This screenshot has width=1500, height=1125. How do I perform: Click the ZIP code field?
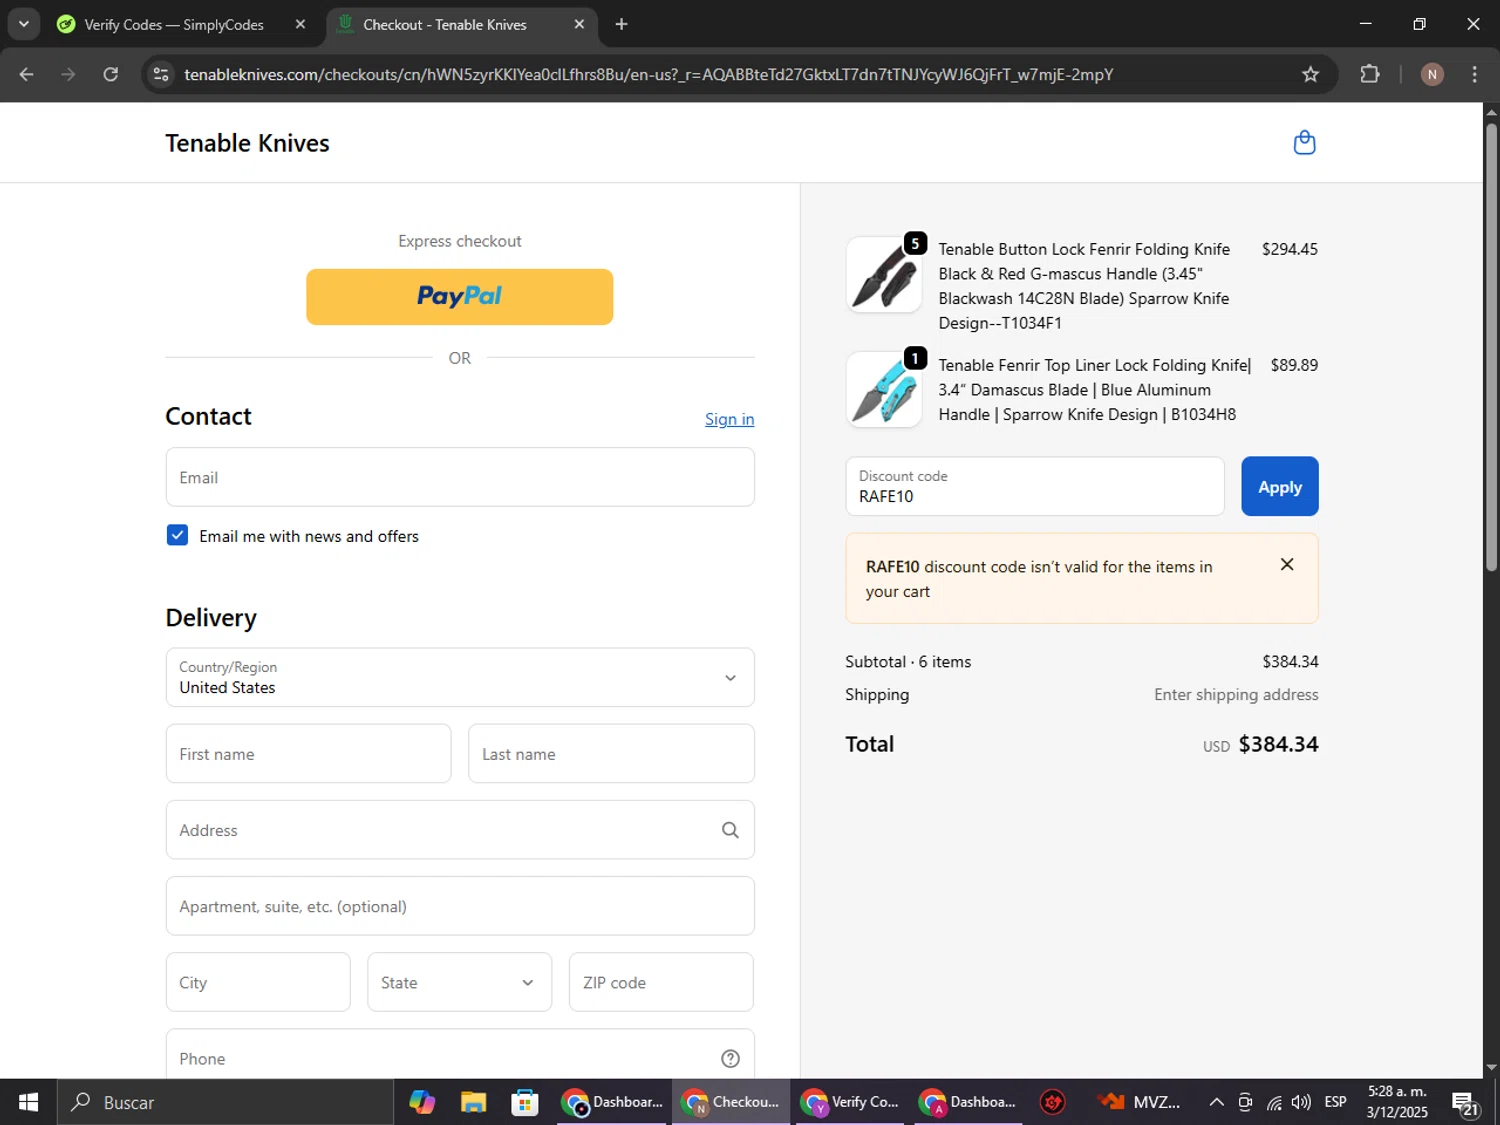661,982
